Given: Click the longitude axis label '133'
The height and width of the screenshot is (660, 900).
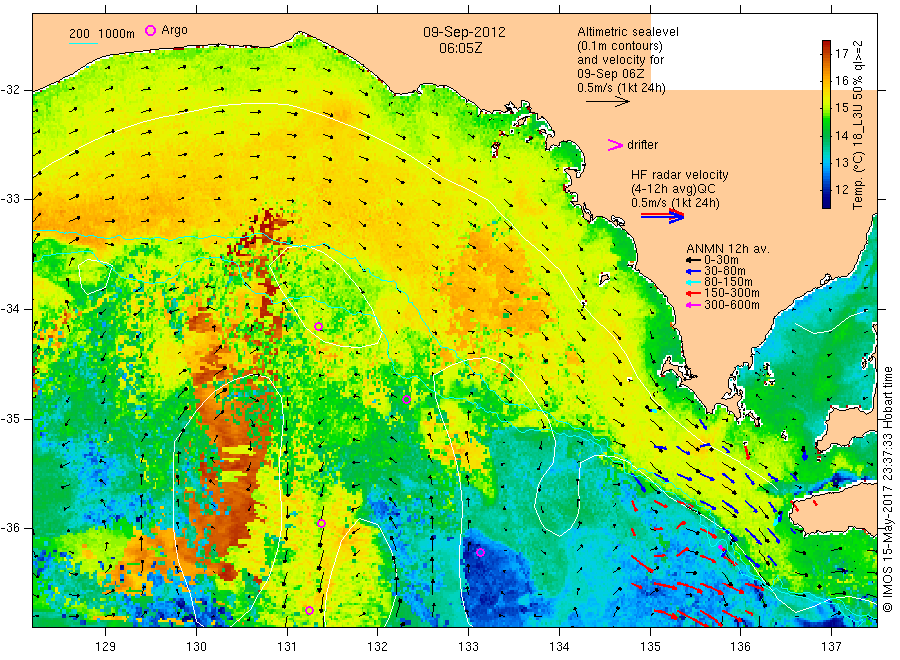Looking at the screenshot, I should pyautogui.click(x=468, y=647).
